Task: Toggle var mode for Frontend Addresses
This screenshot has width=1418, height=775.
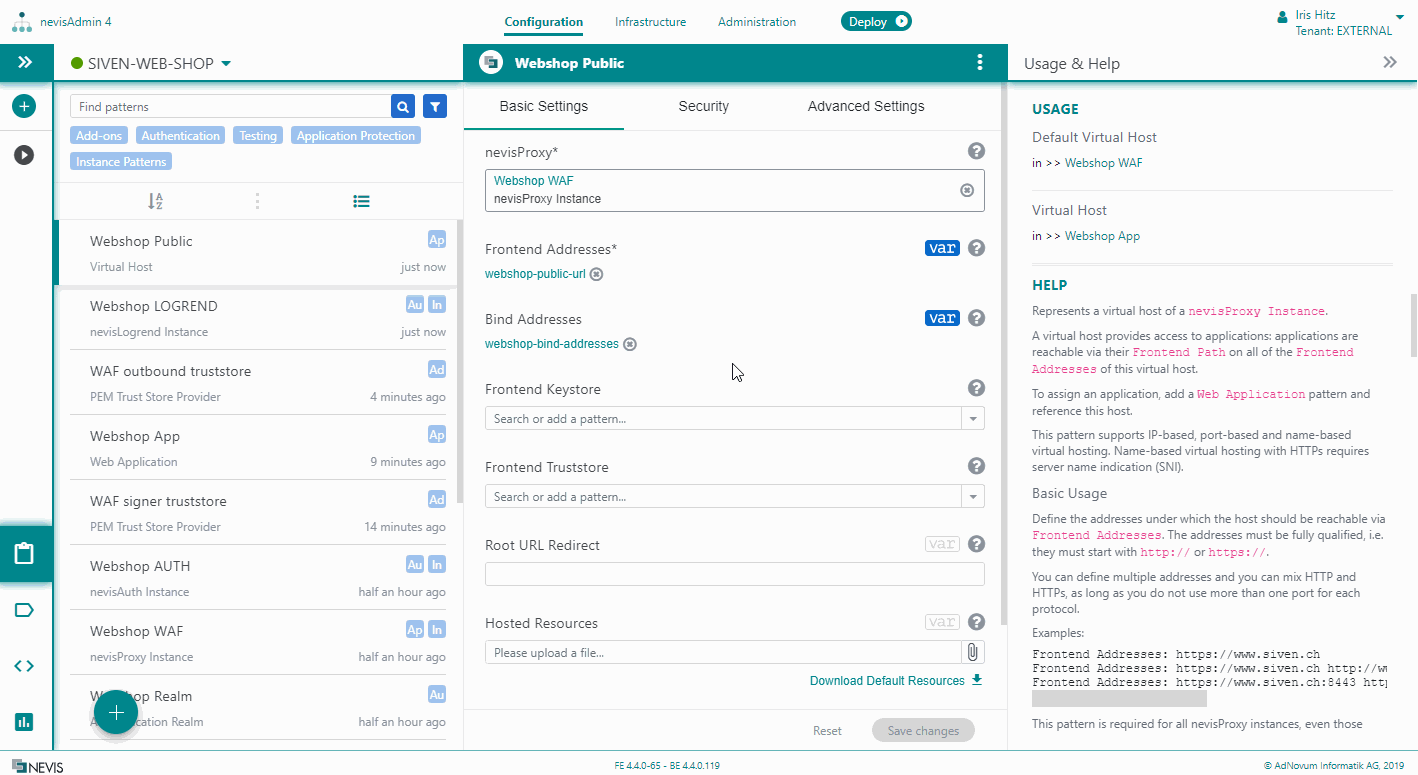Action: (941, 248)
